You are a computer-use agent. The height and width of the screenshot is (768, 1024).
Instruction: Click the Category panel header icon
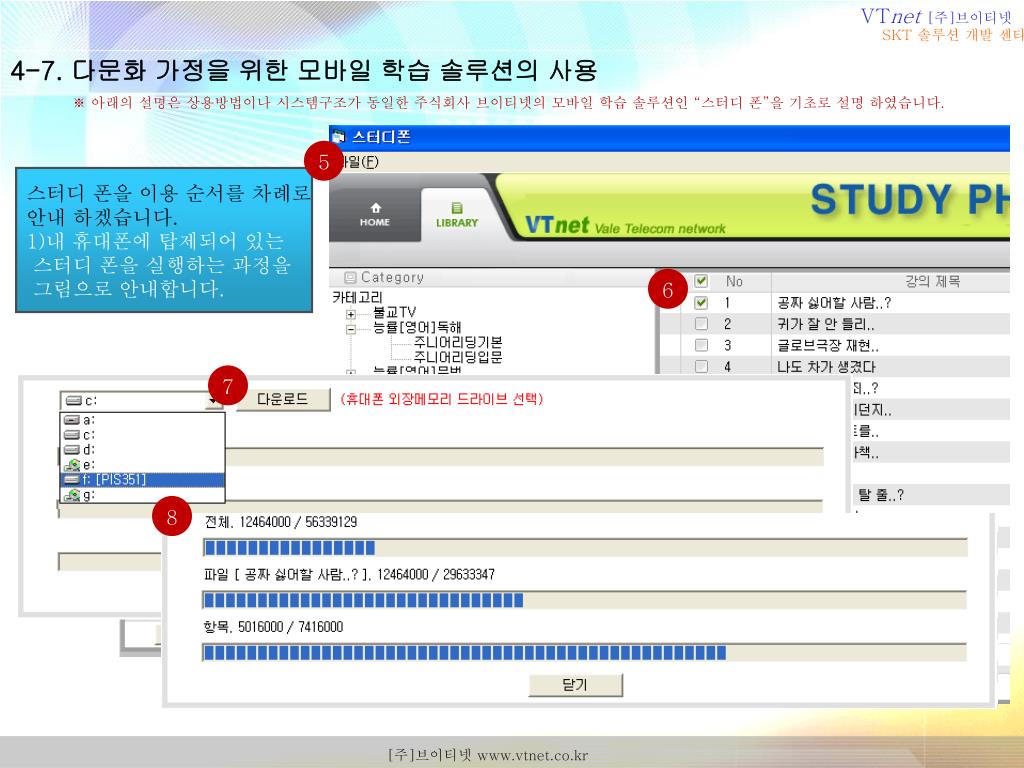tap(350, 278)
